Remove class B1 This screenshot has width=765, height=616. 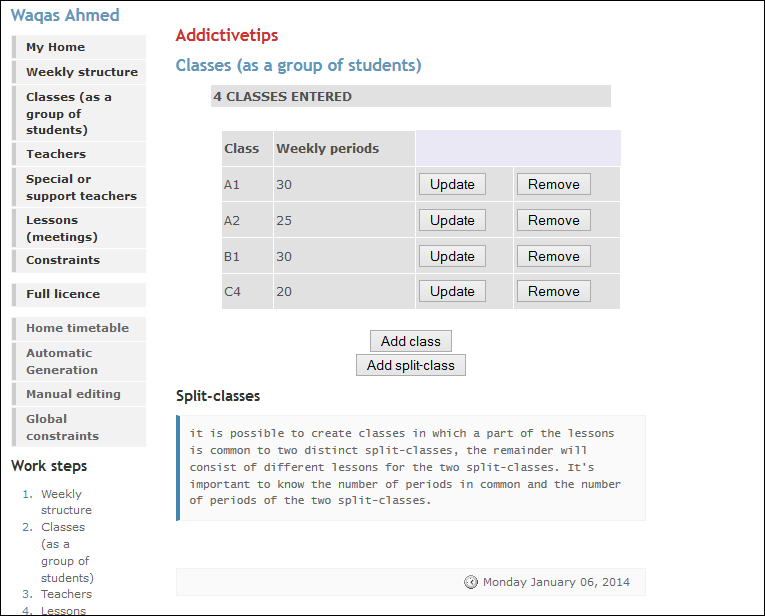554,256
